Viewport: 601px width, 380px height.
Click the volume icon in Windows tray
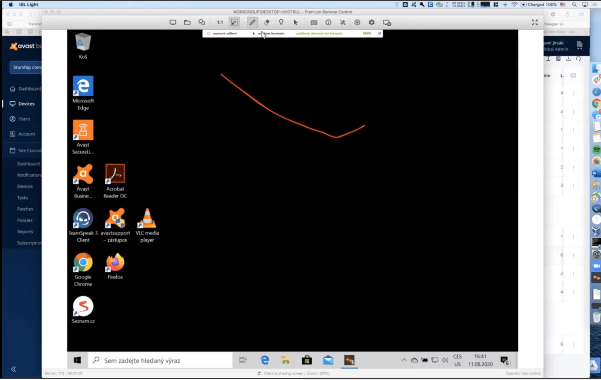click(445, 360)
